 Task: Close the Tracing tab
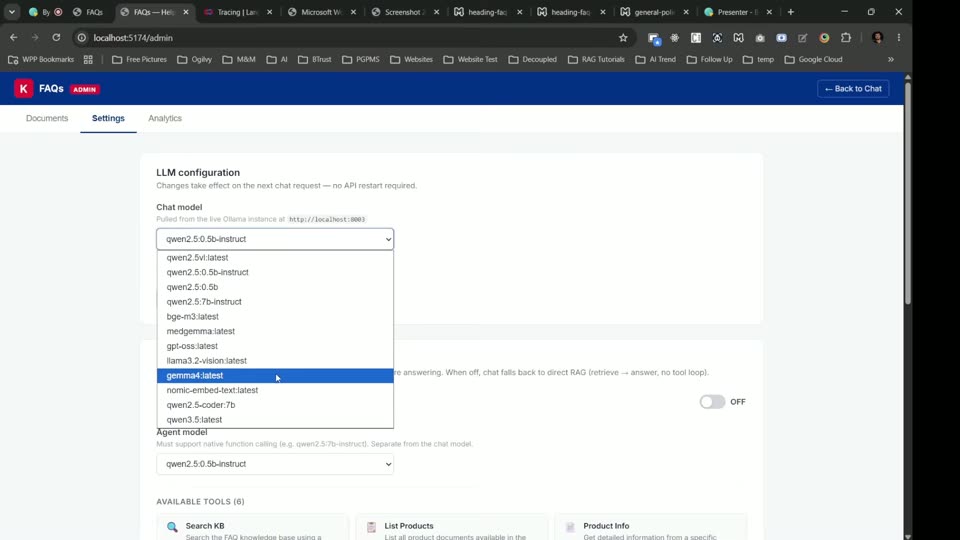coord(269,12)
